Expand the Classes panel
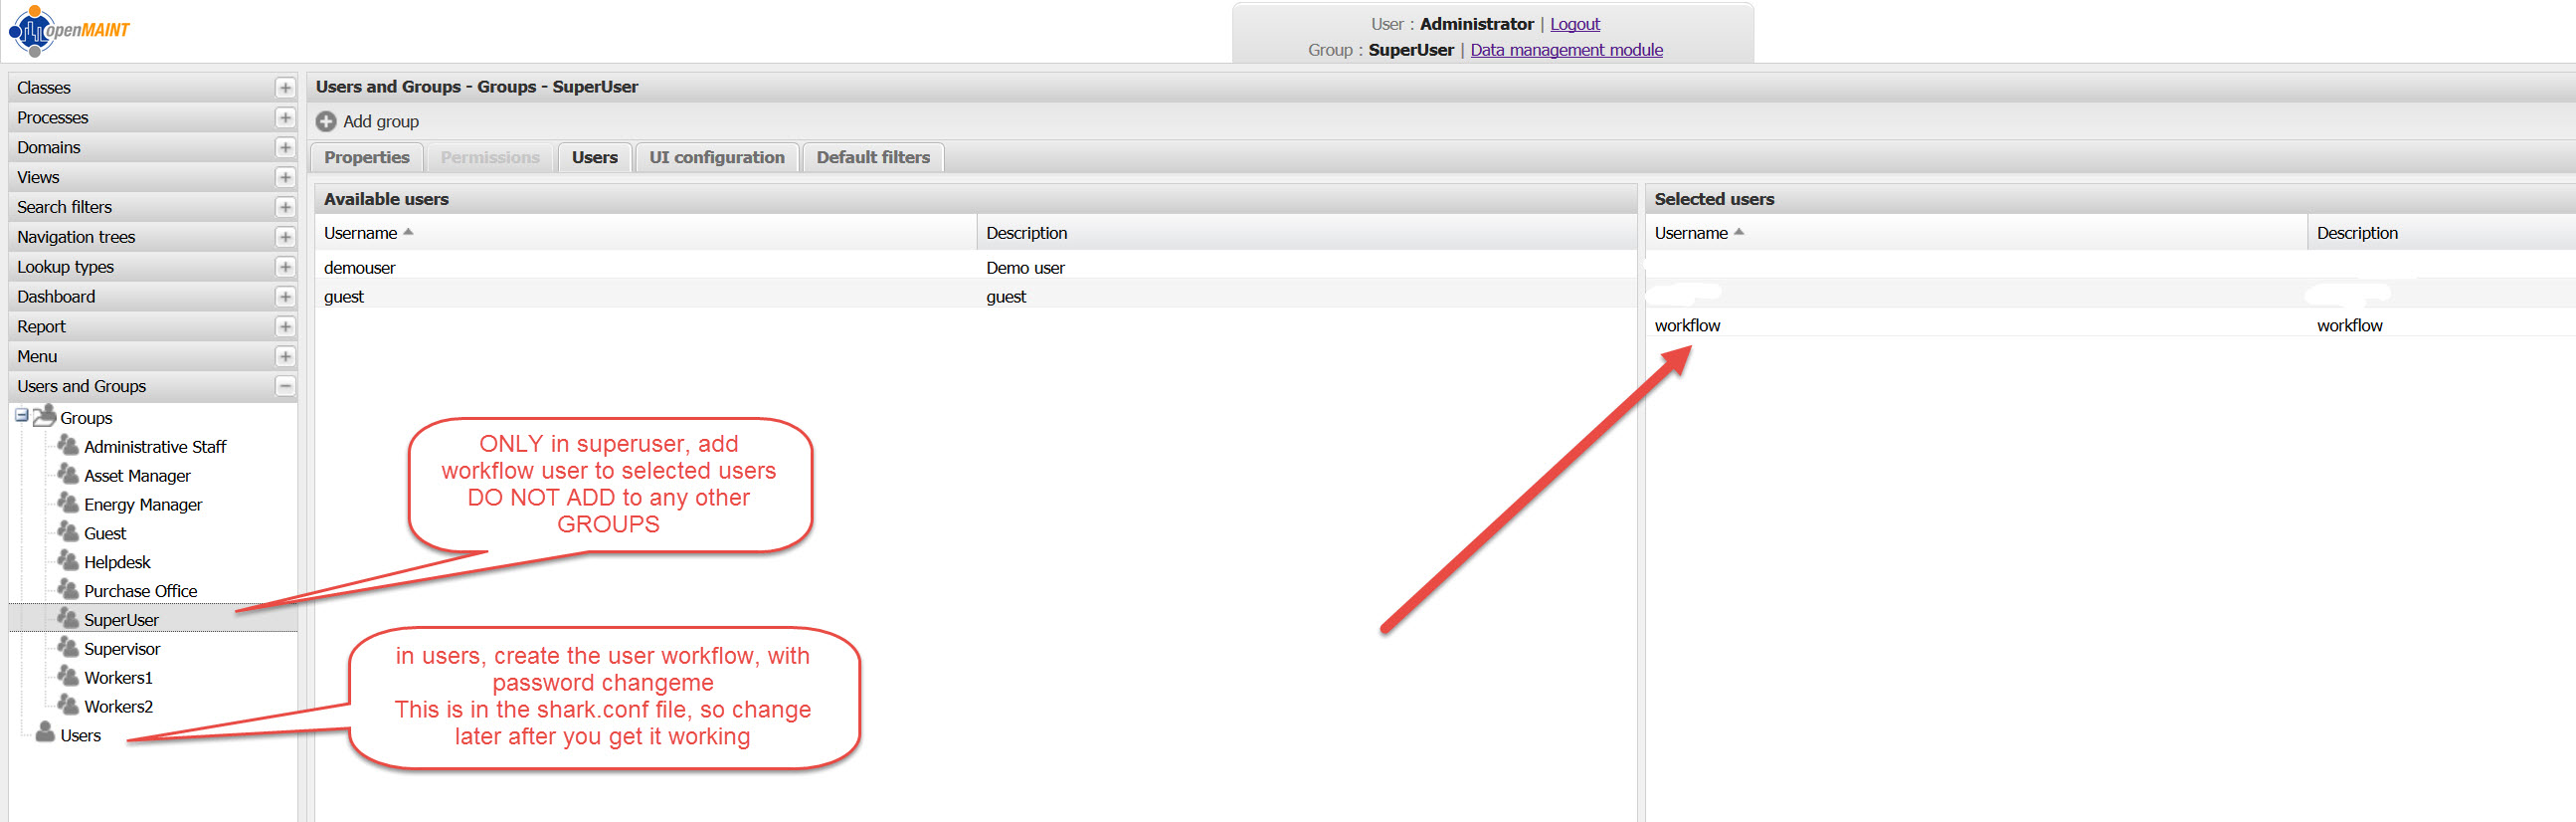 coord(285,88)
